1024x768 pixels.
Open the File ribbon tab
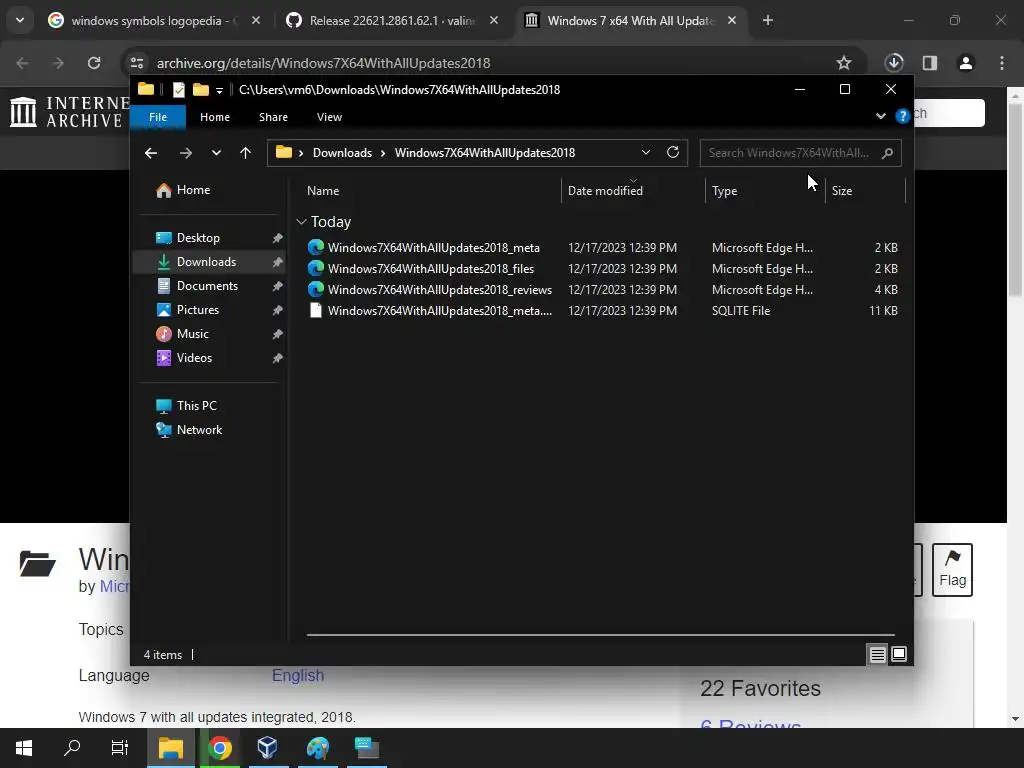click(158, 117)
